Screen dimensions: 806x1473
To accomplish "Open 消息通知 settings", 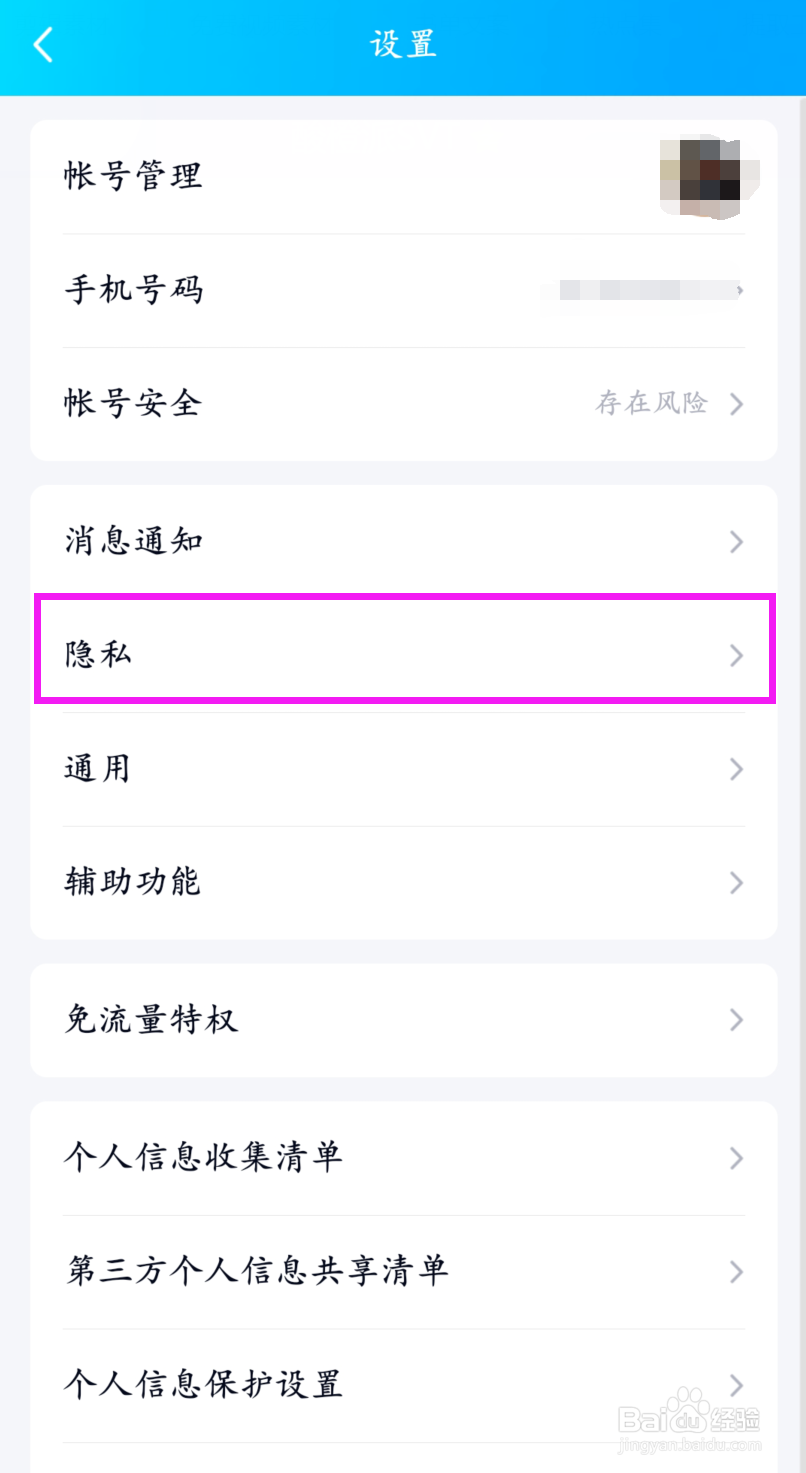I will click(404, 542).
